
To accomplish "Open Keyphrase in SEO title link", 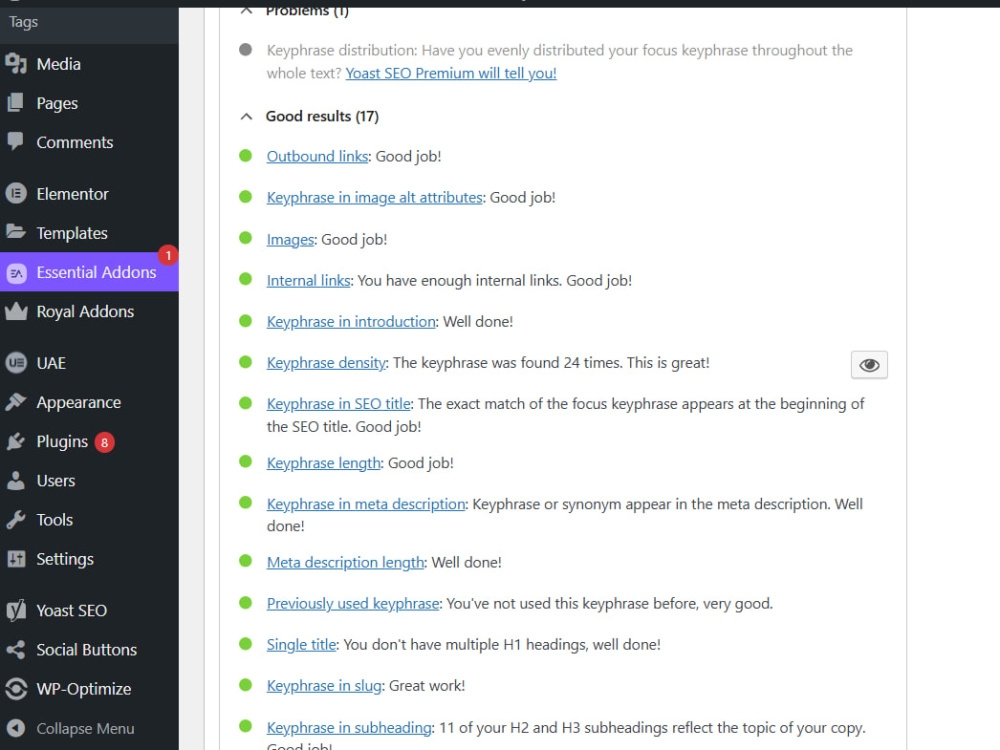I will click(339, 404).
